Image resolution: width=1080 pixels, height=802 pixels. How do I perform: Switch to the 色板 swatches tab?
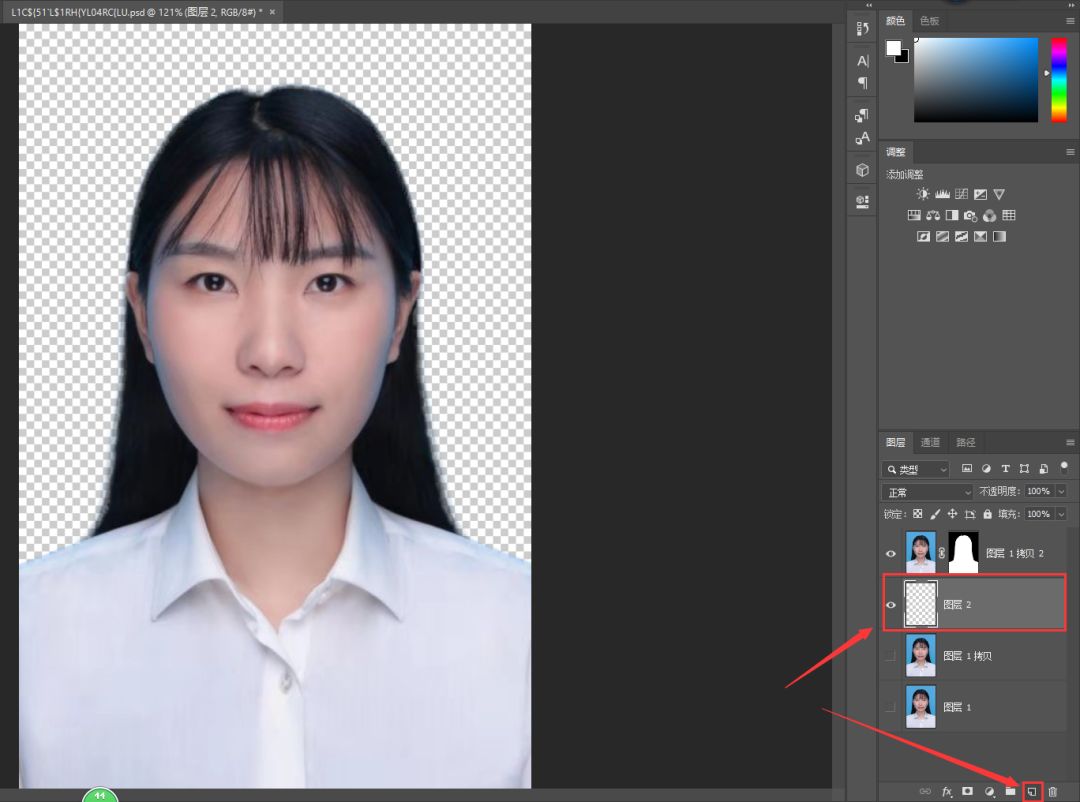click(929, 21)
